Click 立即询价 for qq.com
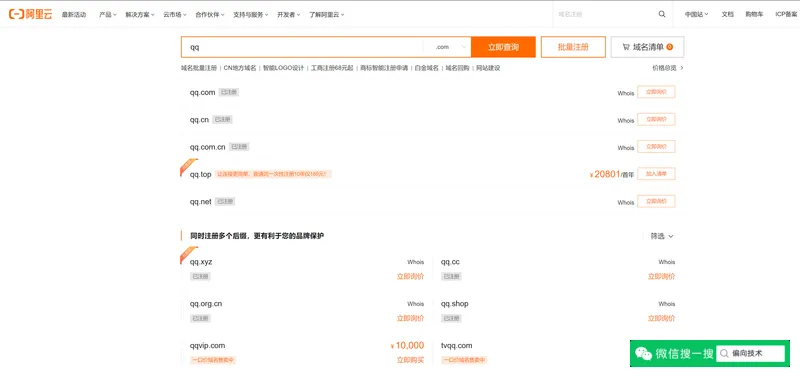 [x=656, y=92]
